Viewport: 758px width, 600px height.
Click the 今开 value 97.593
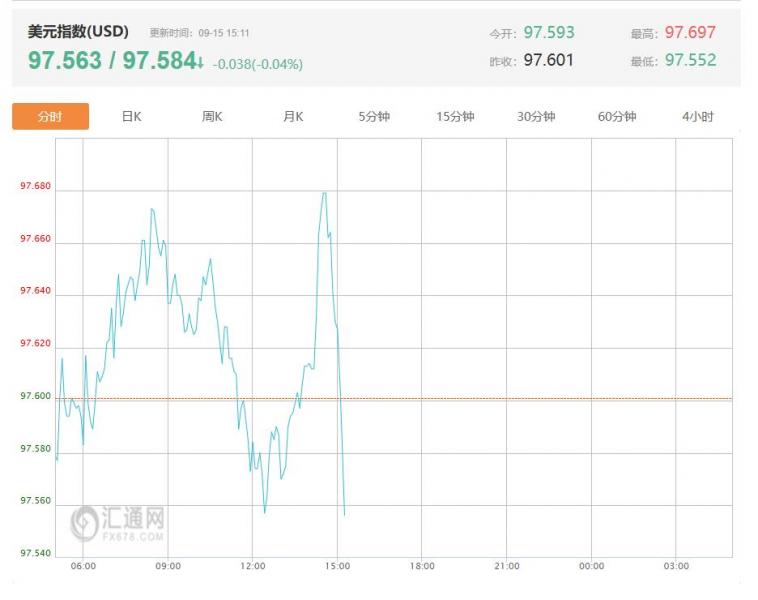point(549,33)
